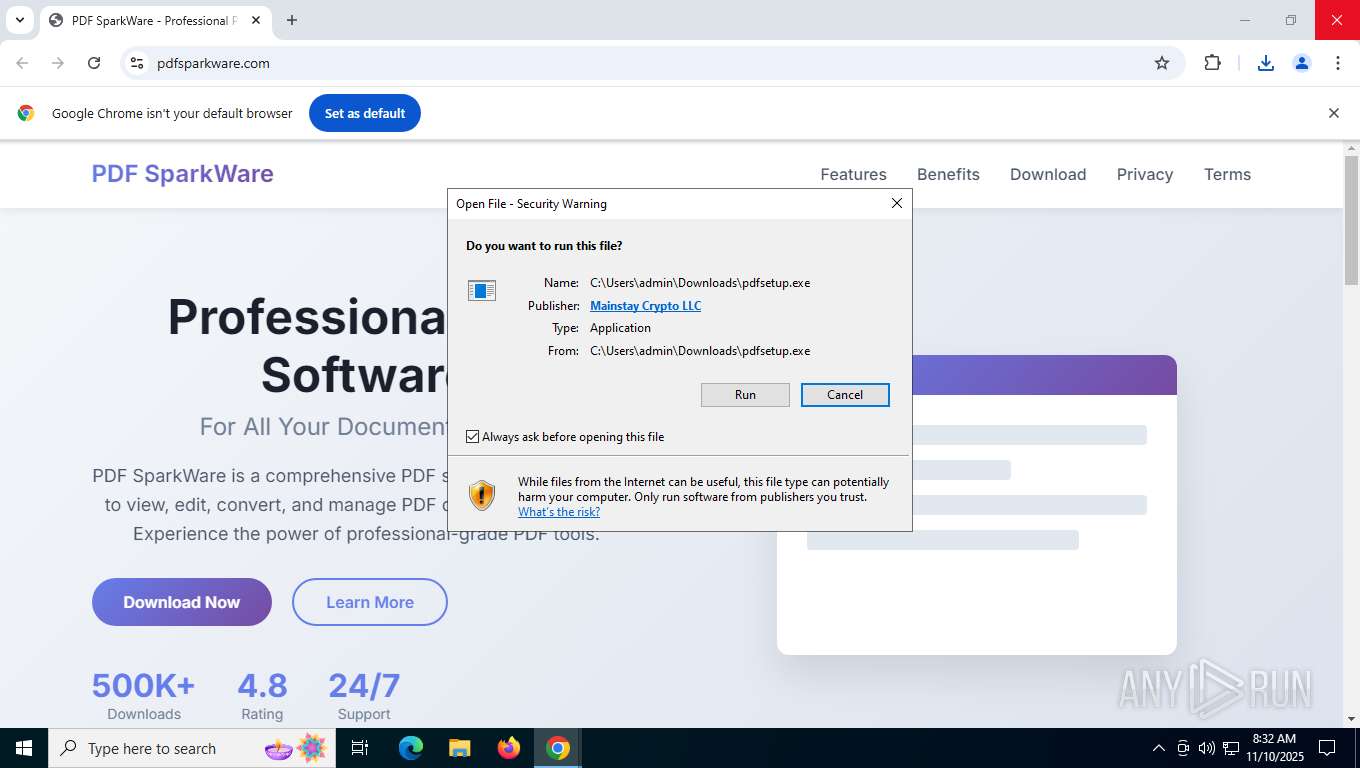The image size is (1360, 768).
Task: Click the application file icon in dialog
Action: tap(482, 291)
